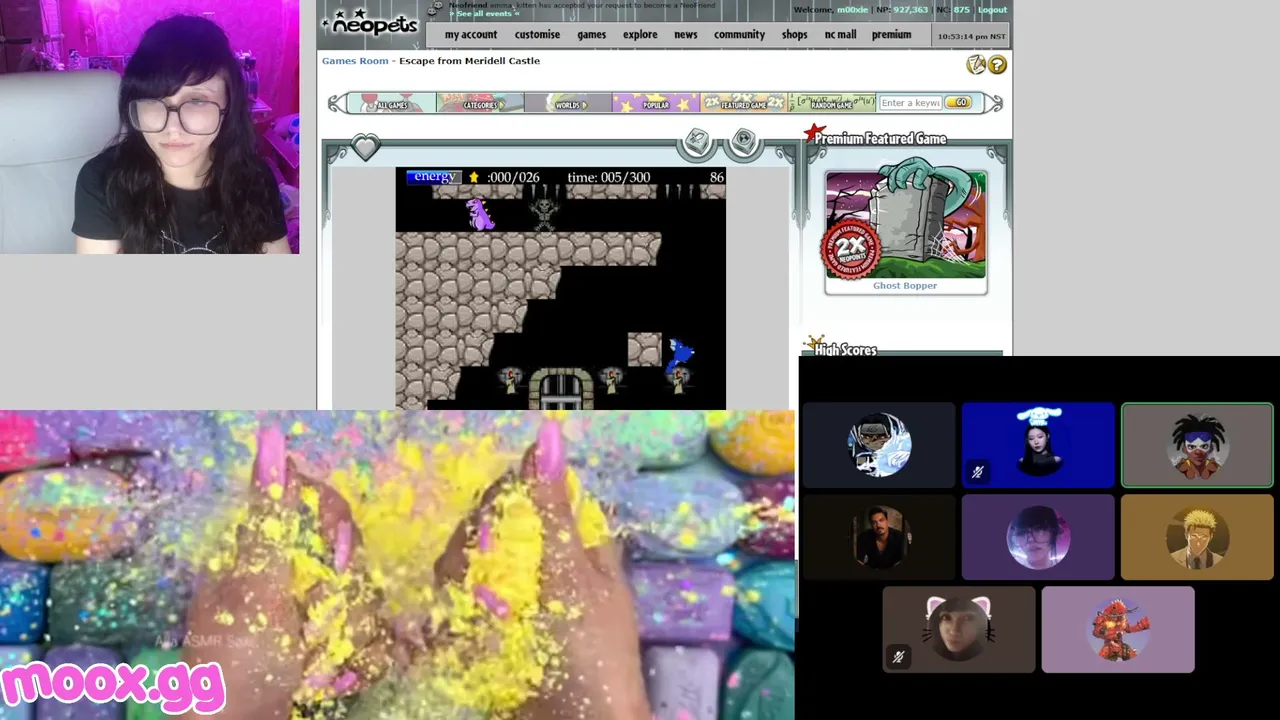Open the shops menu
This screenshot has width=1280, height=720.
click(x=795, y=35)
